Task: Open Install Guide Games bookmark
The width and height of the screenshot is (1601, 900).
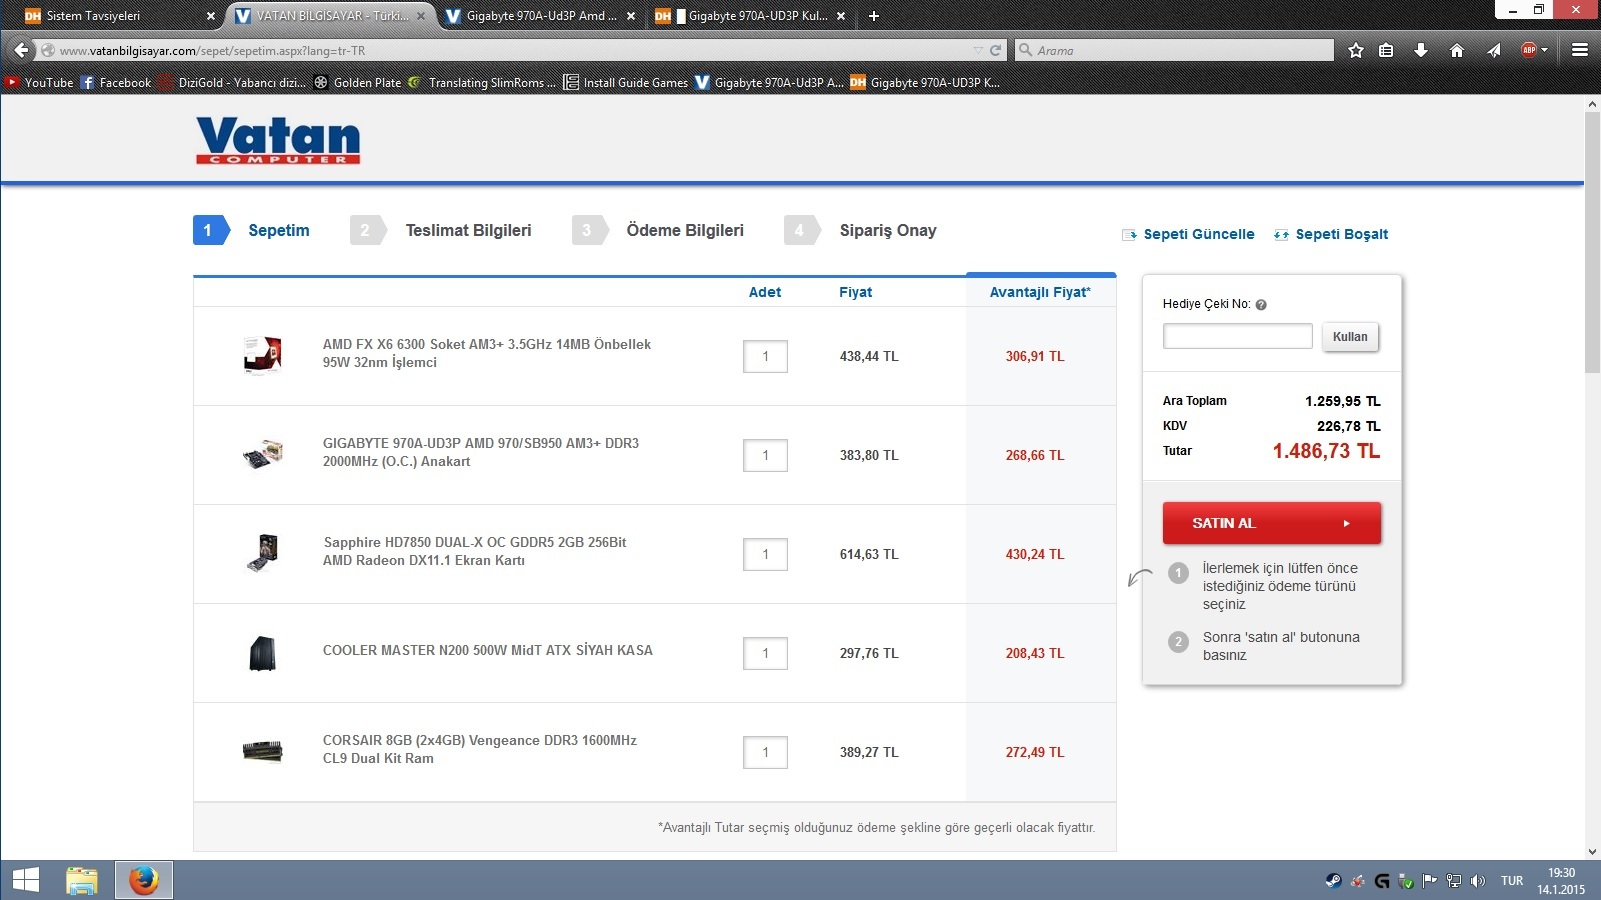Action: pyautogui.click(x=626, y=83)
